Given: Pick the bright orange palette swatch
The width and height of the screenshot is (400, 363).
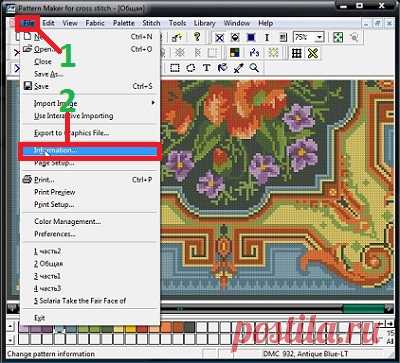Looking at the screenshot, I should (x=166, y=328).
